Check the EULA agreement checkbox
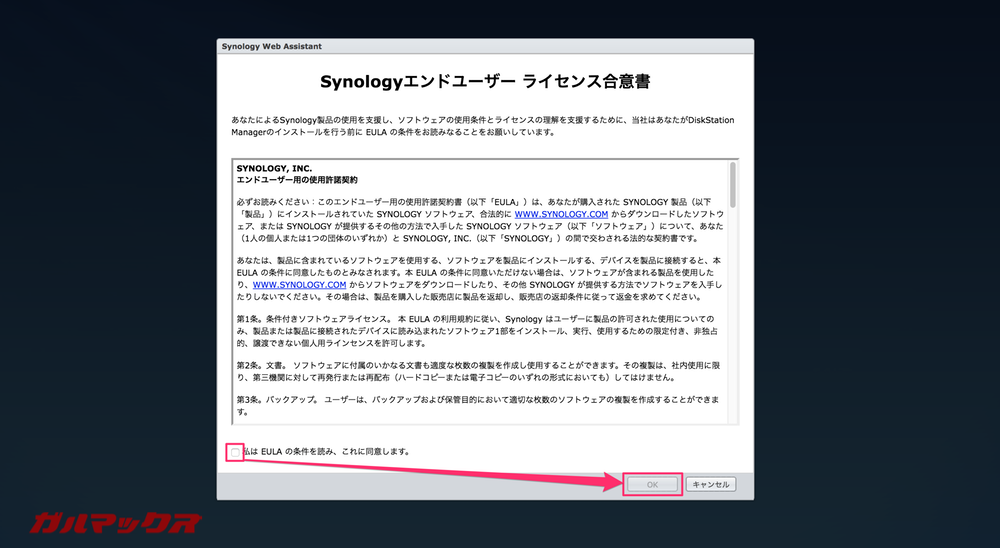This screenshot has height=548, width=1000. click(x=235, y=452)
